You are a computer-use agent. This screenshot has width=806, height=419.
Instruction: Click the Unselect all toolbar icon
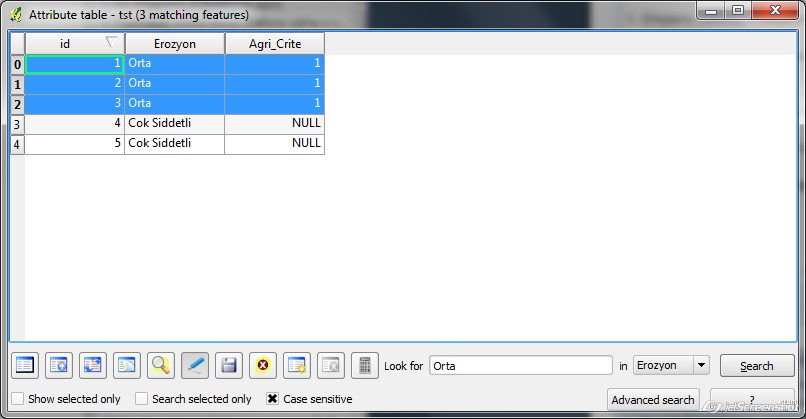(25, 366)
